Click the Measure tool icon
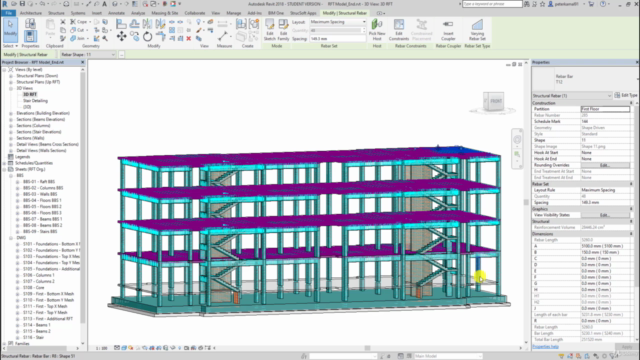The image size is (640, 360). pyautogui.click(x=223, y=36)
